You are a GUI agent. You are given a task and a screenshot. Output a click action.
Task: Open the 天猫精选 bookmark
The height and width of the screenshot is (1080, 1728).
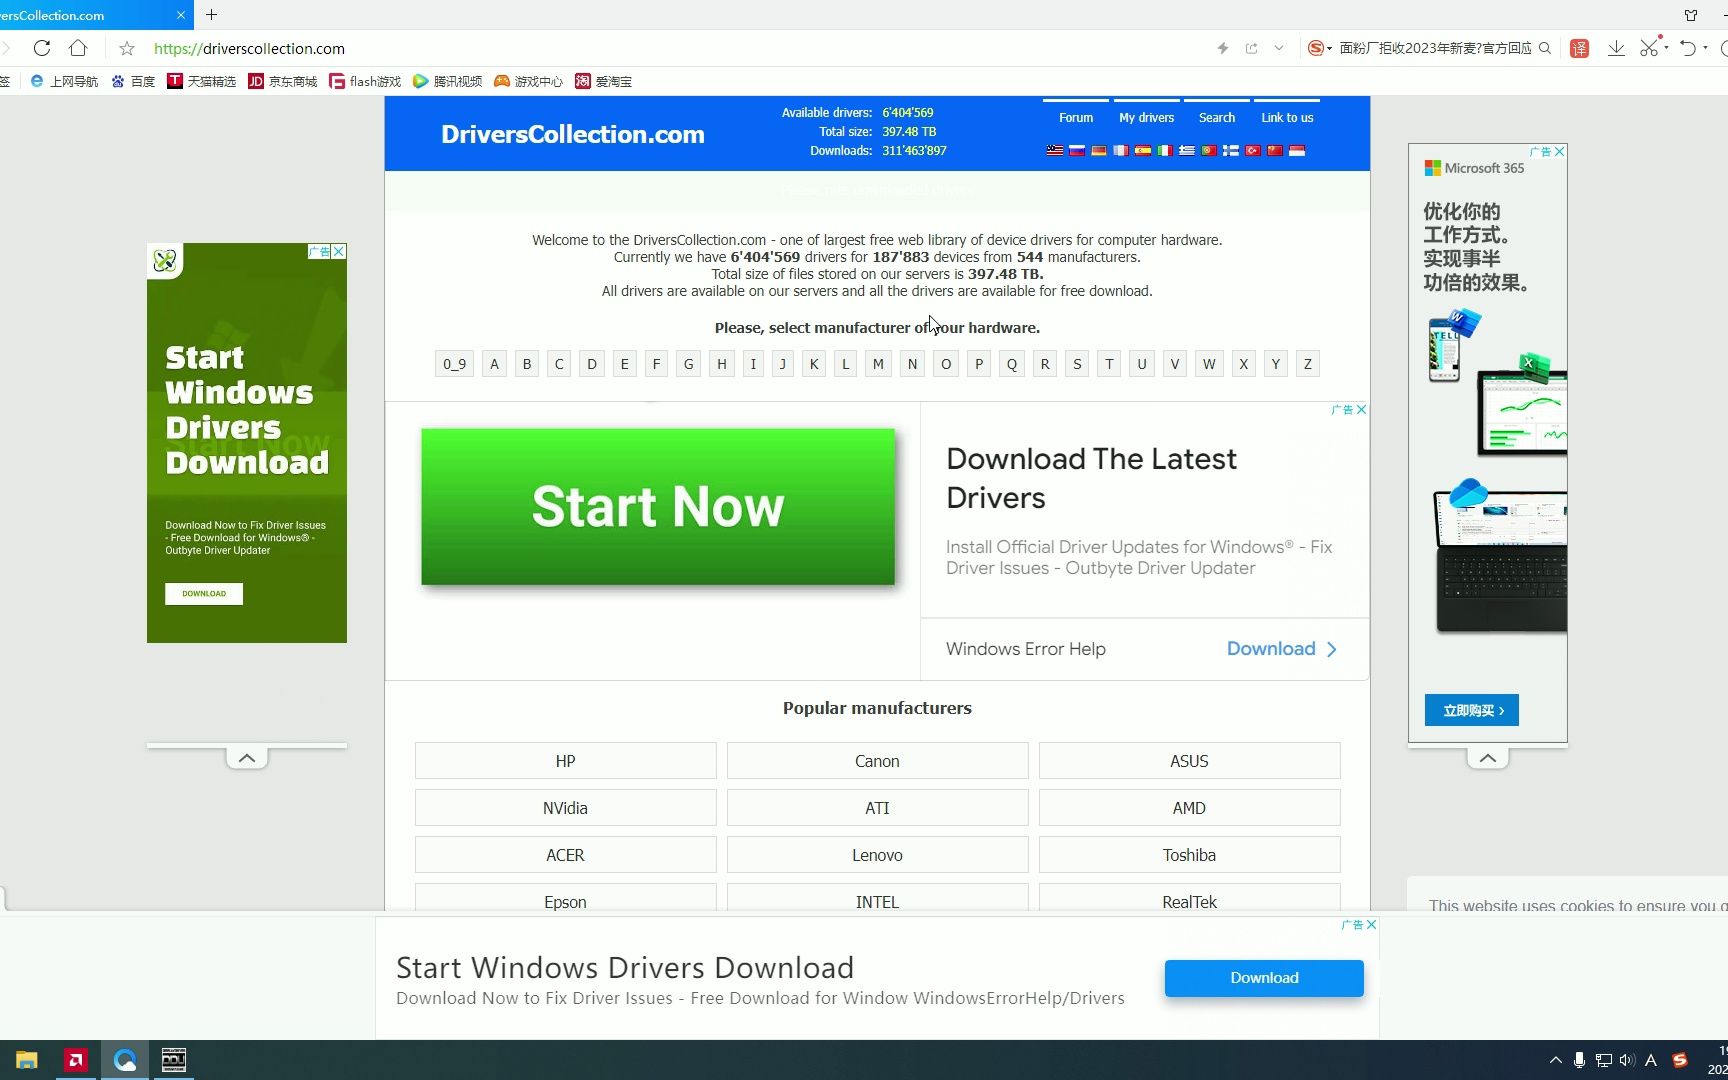click(201, 81)
